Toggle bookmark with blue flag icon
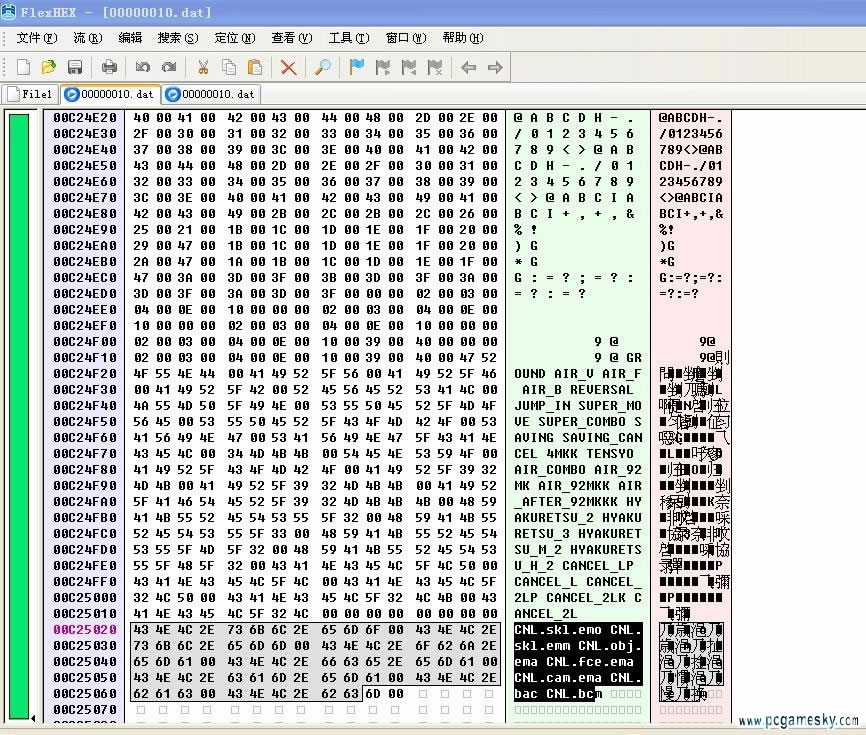 click(357, 67)
